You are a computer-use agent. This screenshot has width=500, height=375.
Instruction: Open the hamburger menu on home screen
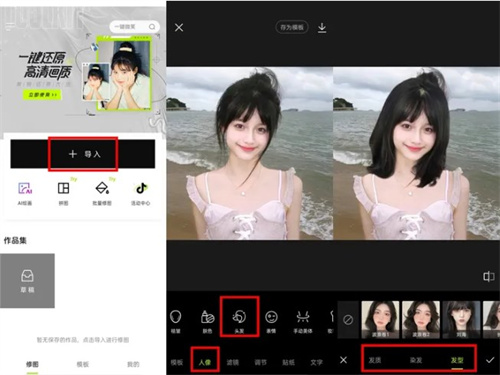[10, 26]
